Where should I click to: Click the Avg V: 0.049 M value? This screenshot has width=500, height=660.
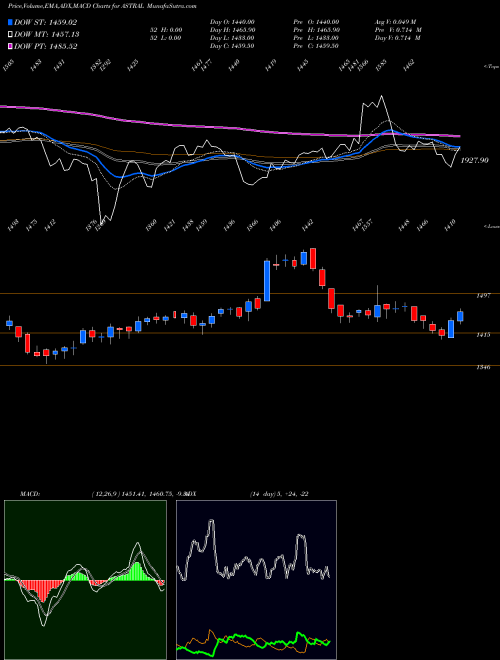[x=395, y=22]
